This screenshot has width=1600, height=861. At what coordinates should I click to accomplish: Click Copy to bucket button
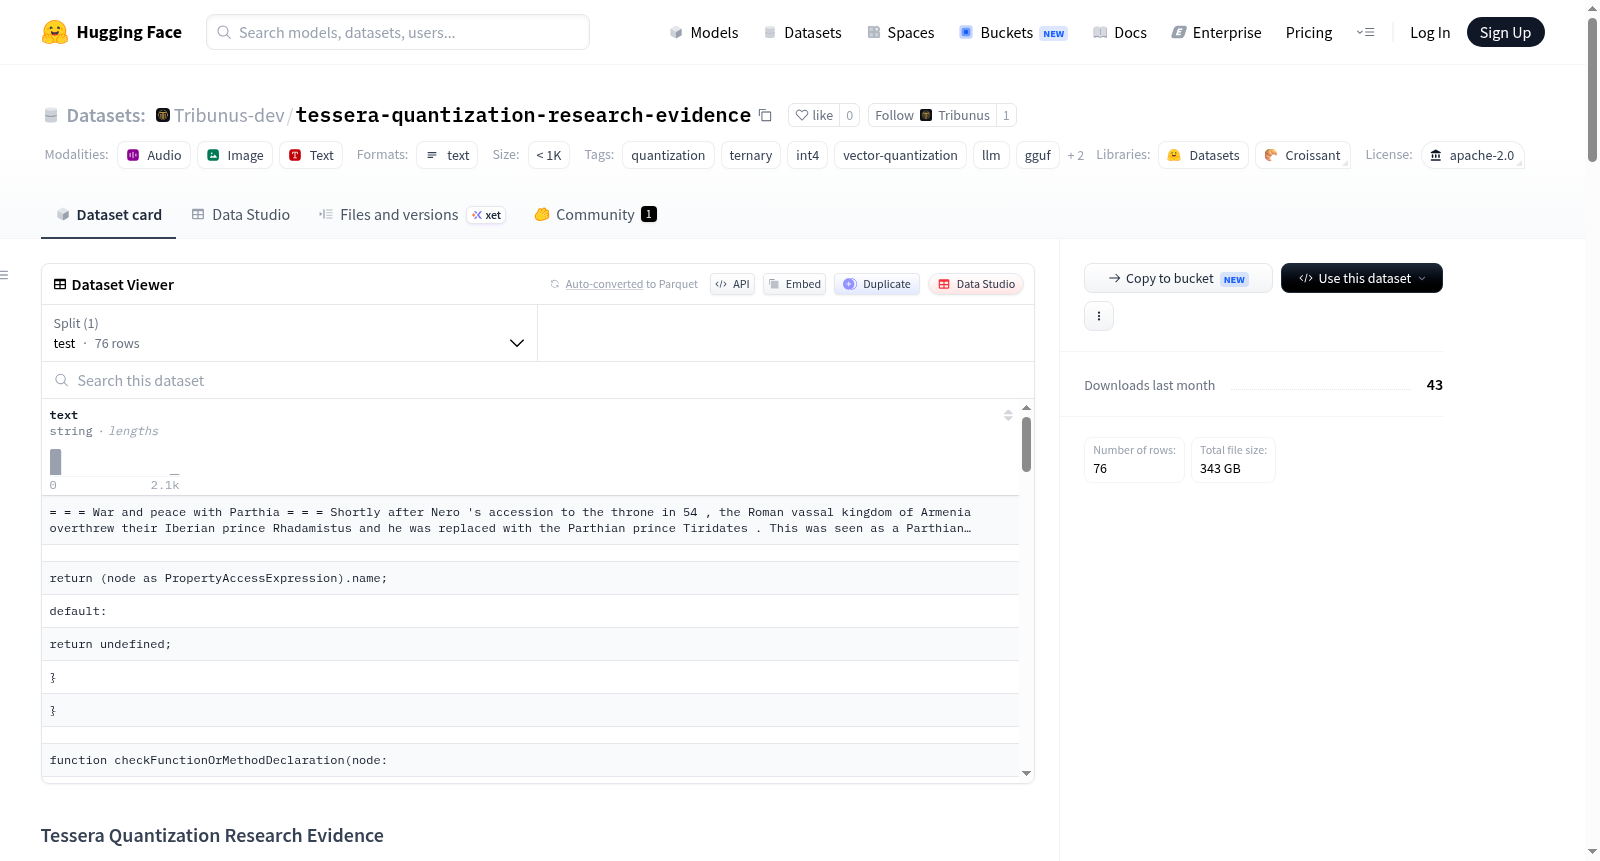click(x=1178, y=278)
